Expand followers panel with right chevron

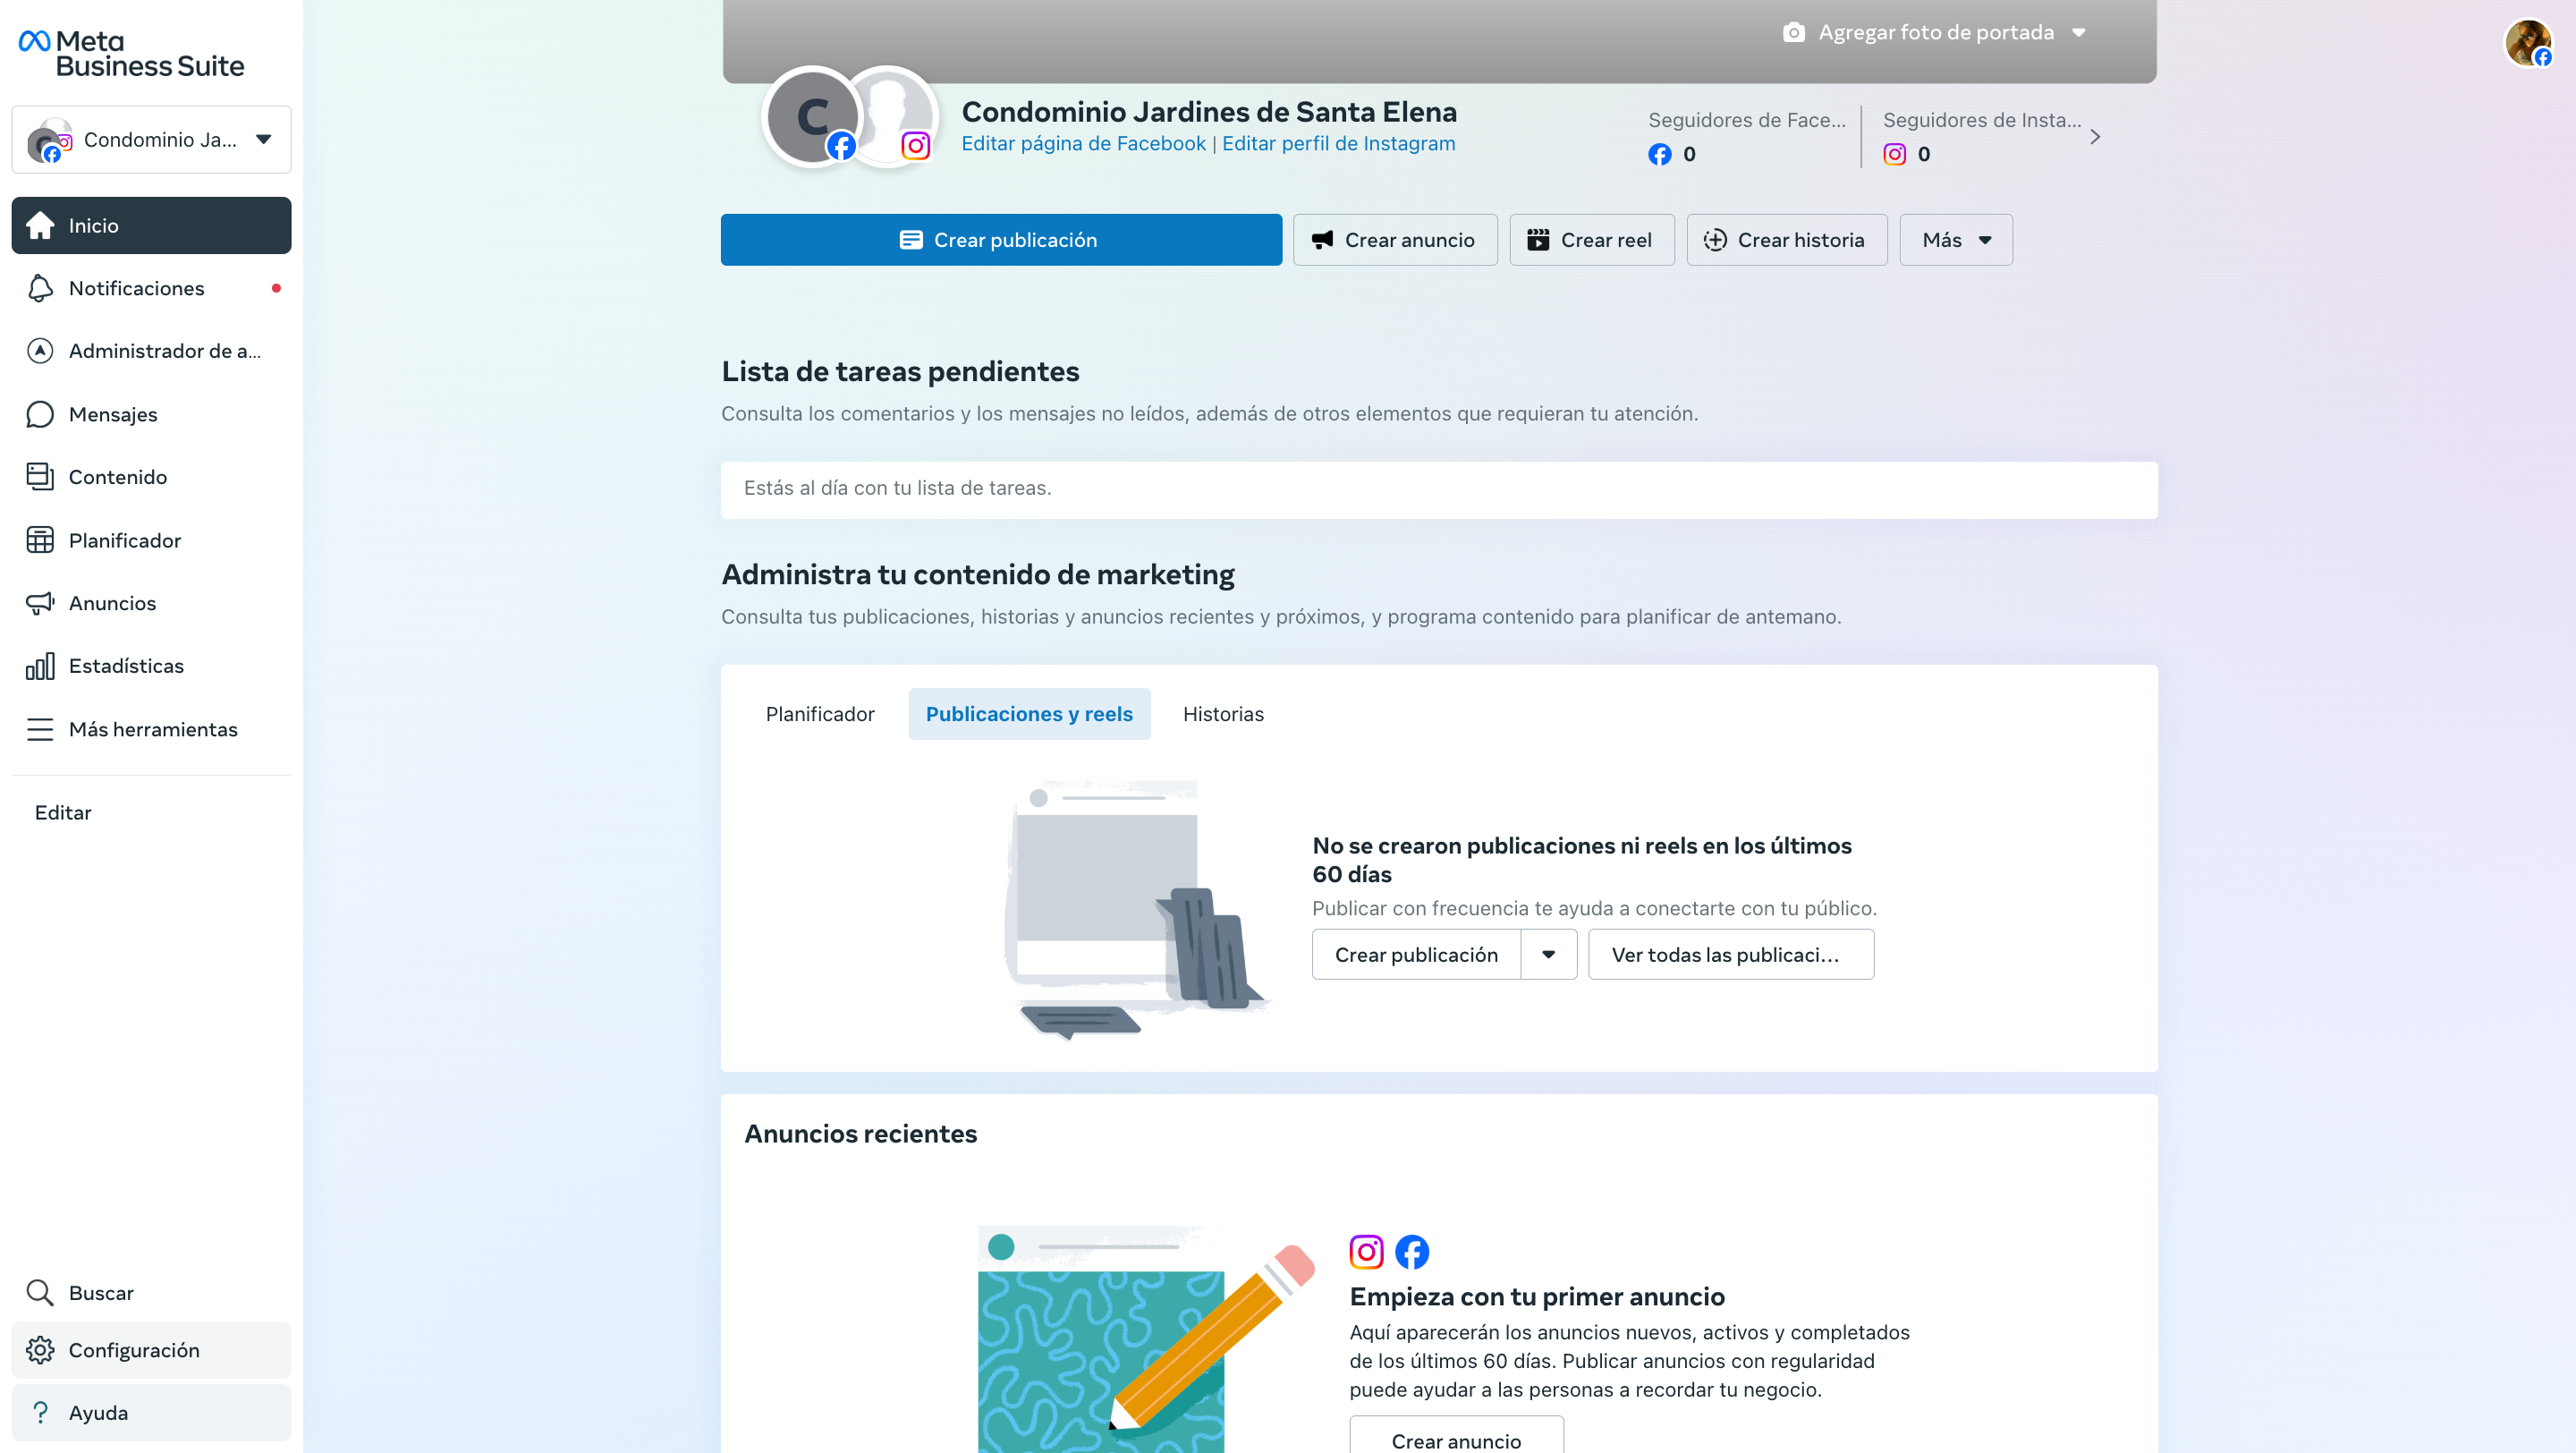[2095, 137]
